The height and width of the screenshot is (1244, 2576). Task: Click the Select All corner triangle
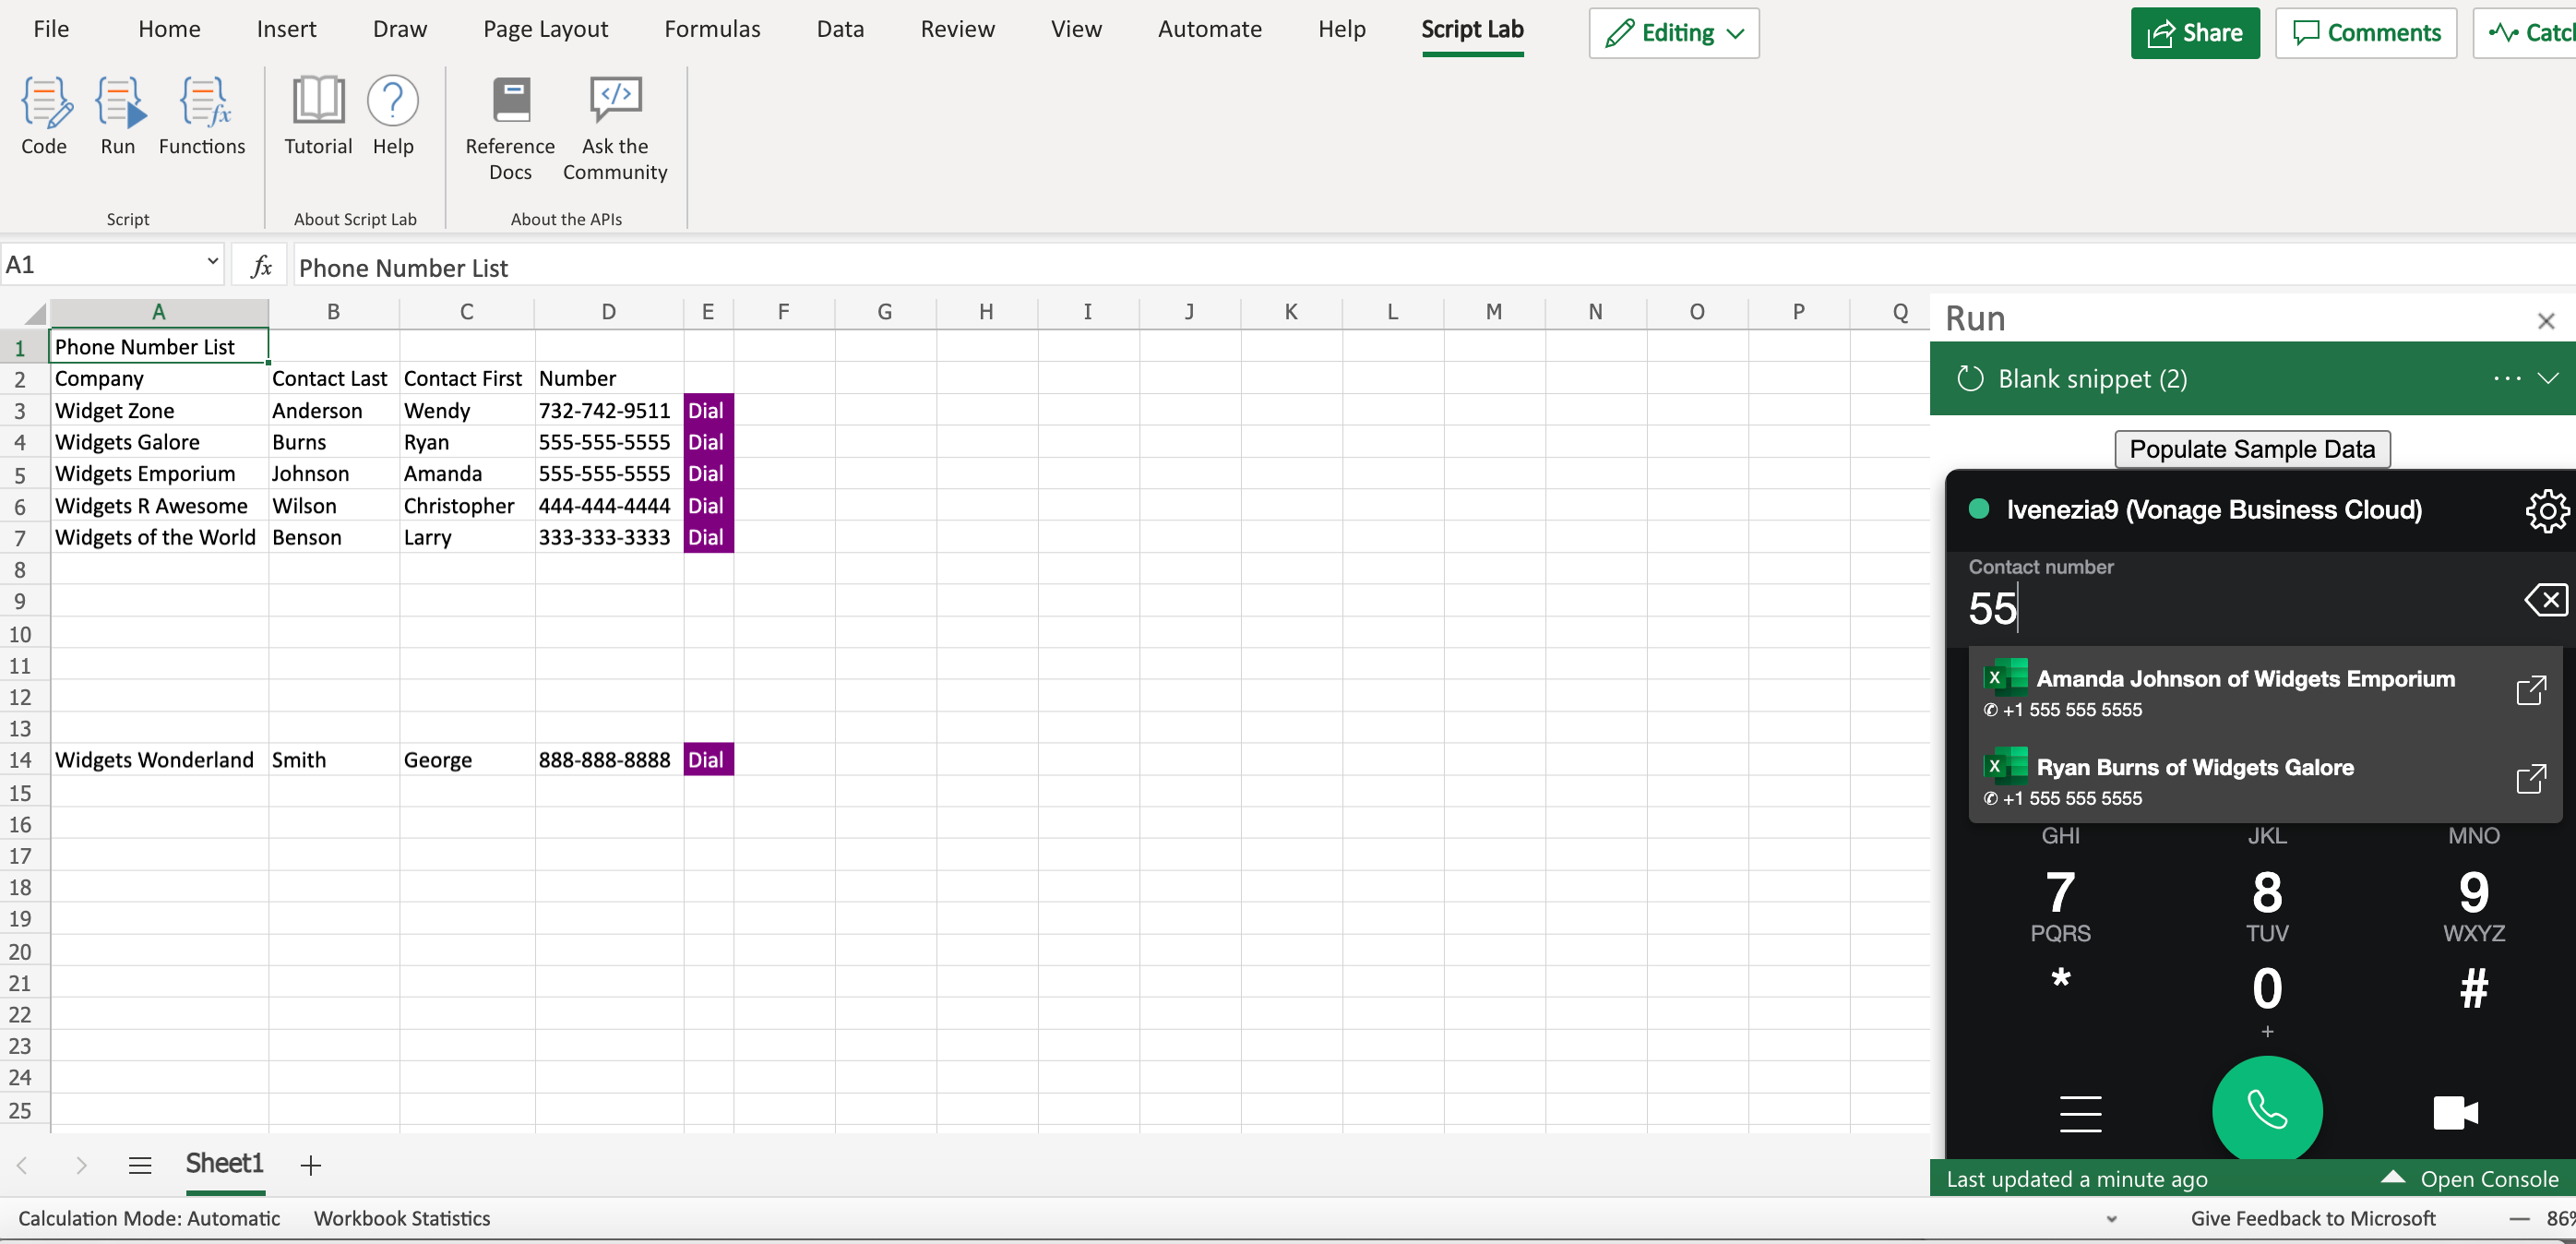[x=35, y=314]
